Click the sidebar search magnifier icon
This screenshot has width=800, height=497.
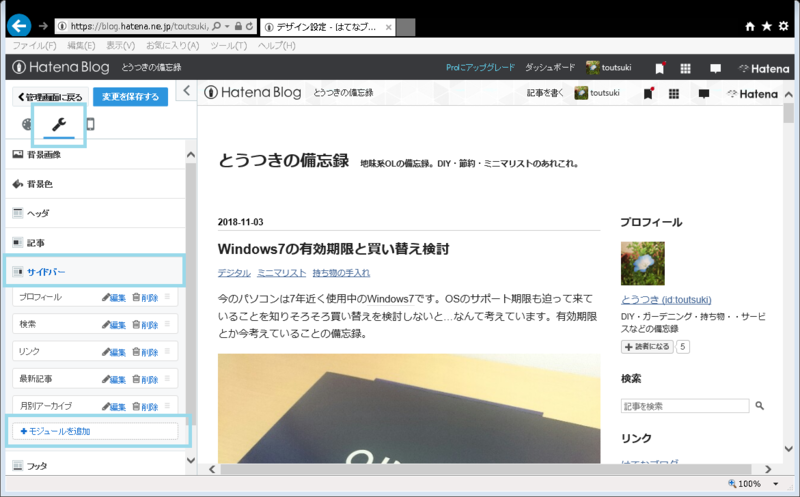pyautogui.click(x=760, y=406)
